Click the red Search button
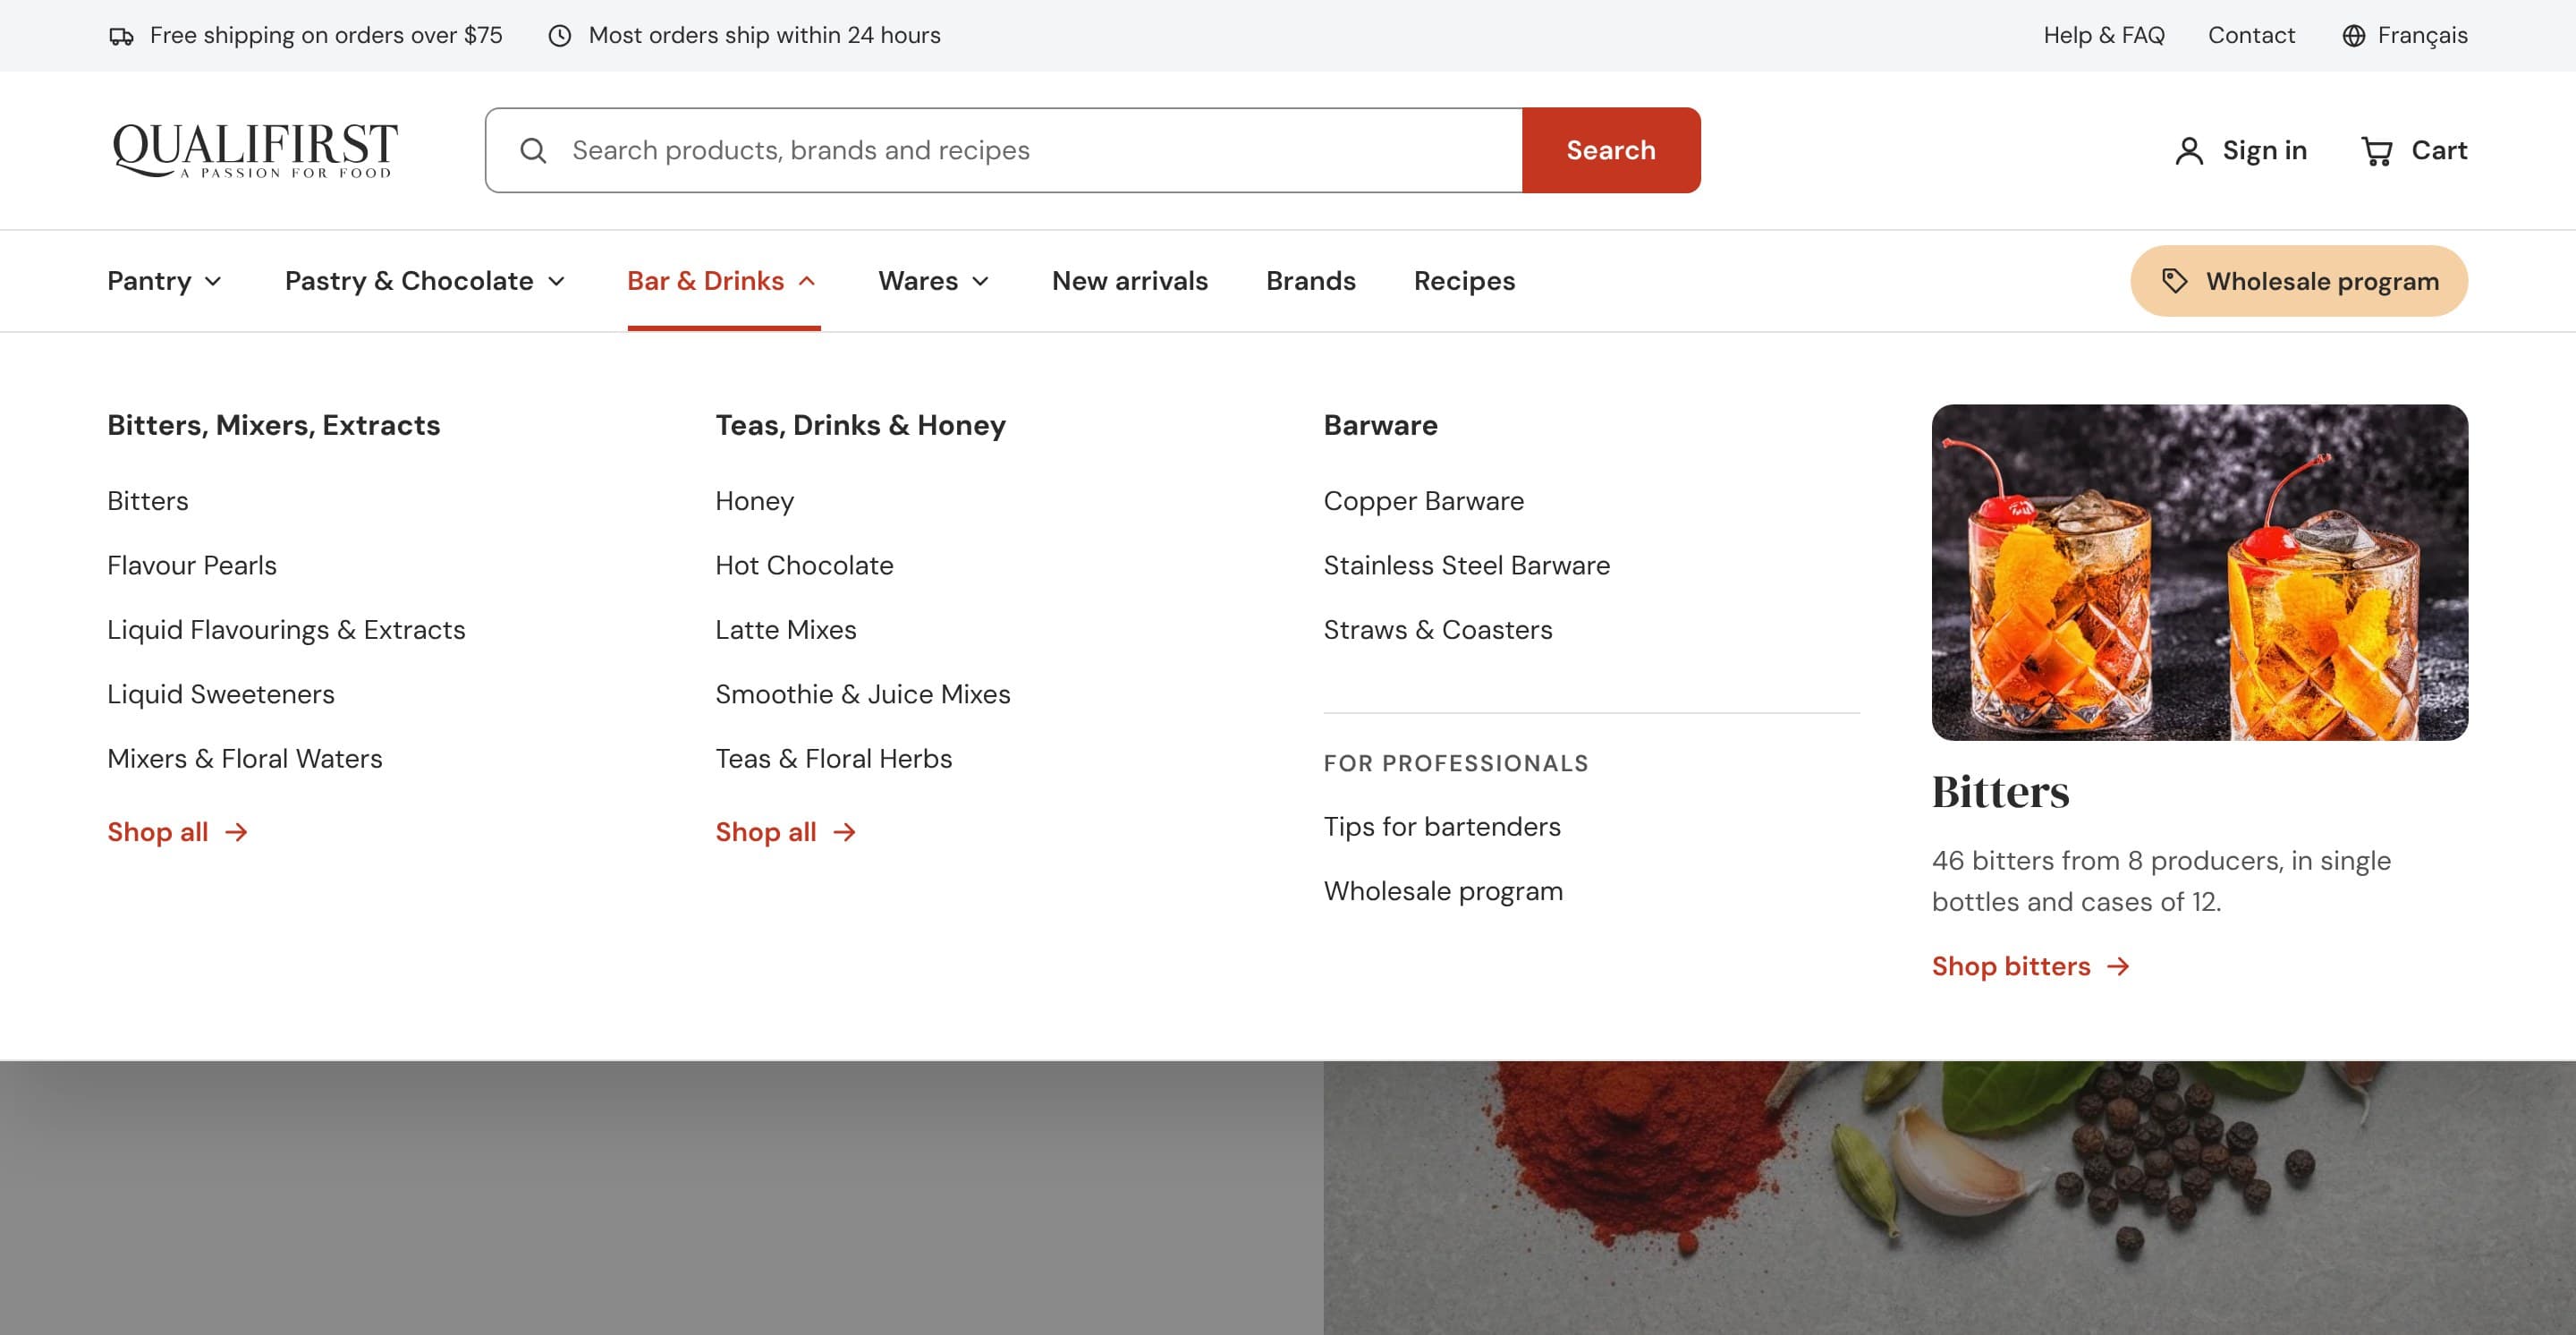Image resolution: width=2576 pixels, height=1335 pixels. point(1611,150)
